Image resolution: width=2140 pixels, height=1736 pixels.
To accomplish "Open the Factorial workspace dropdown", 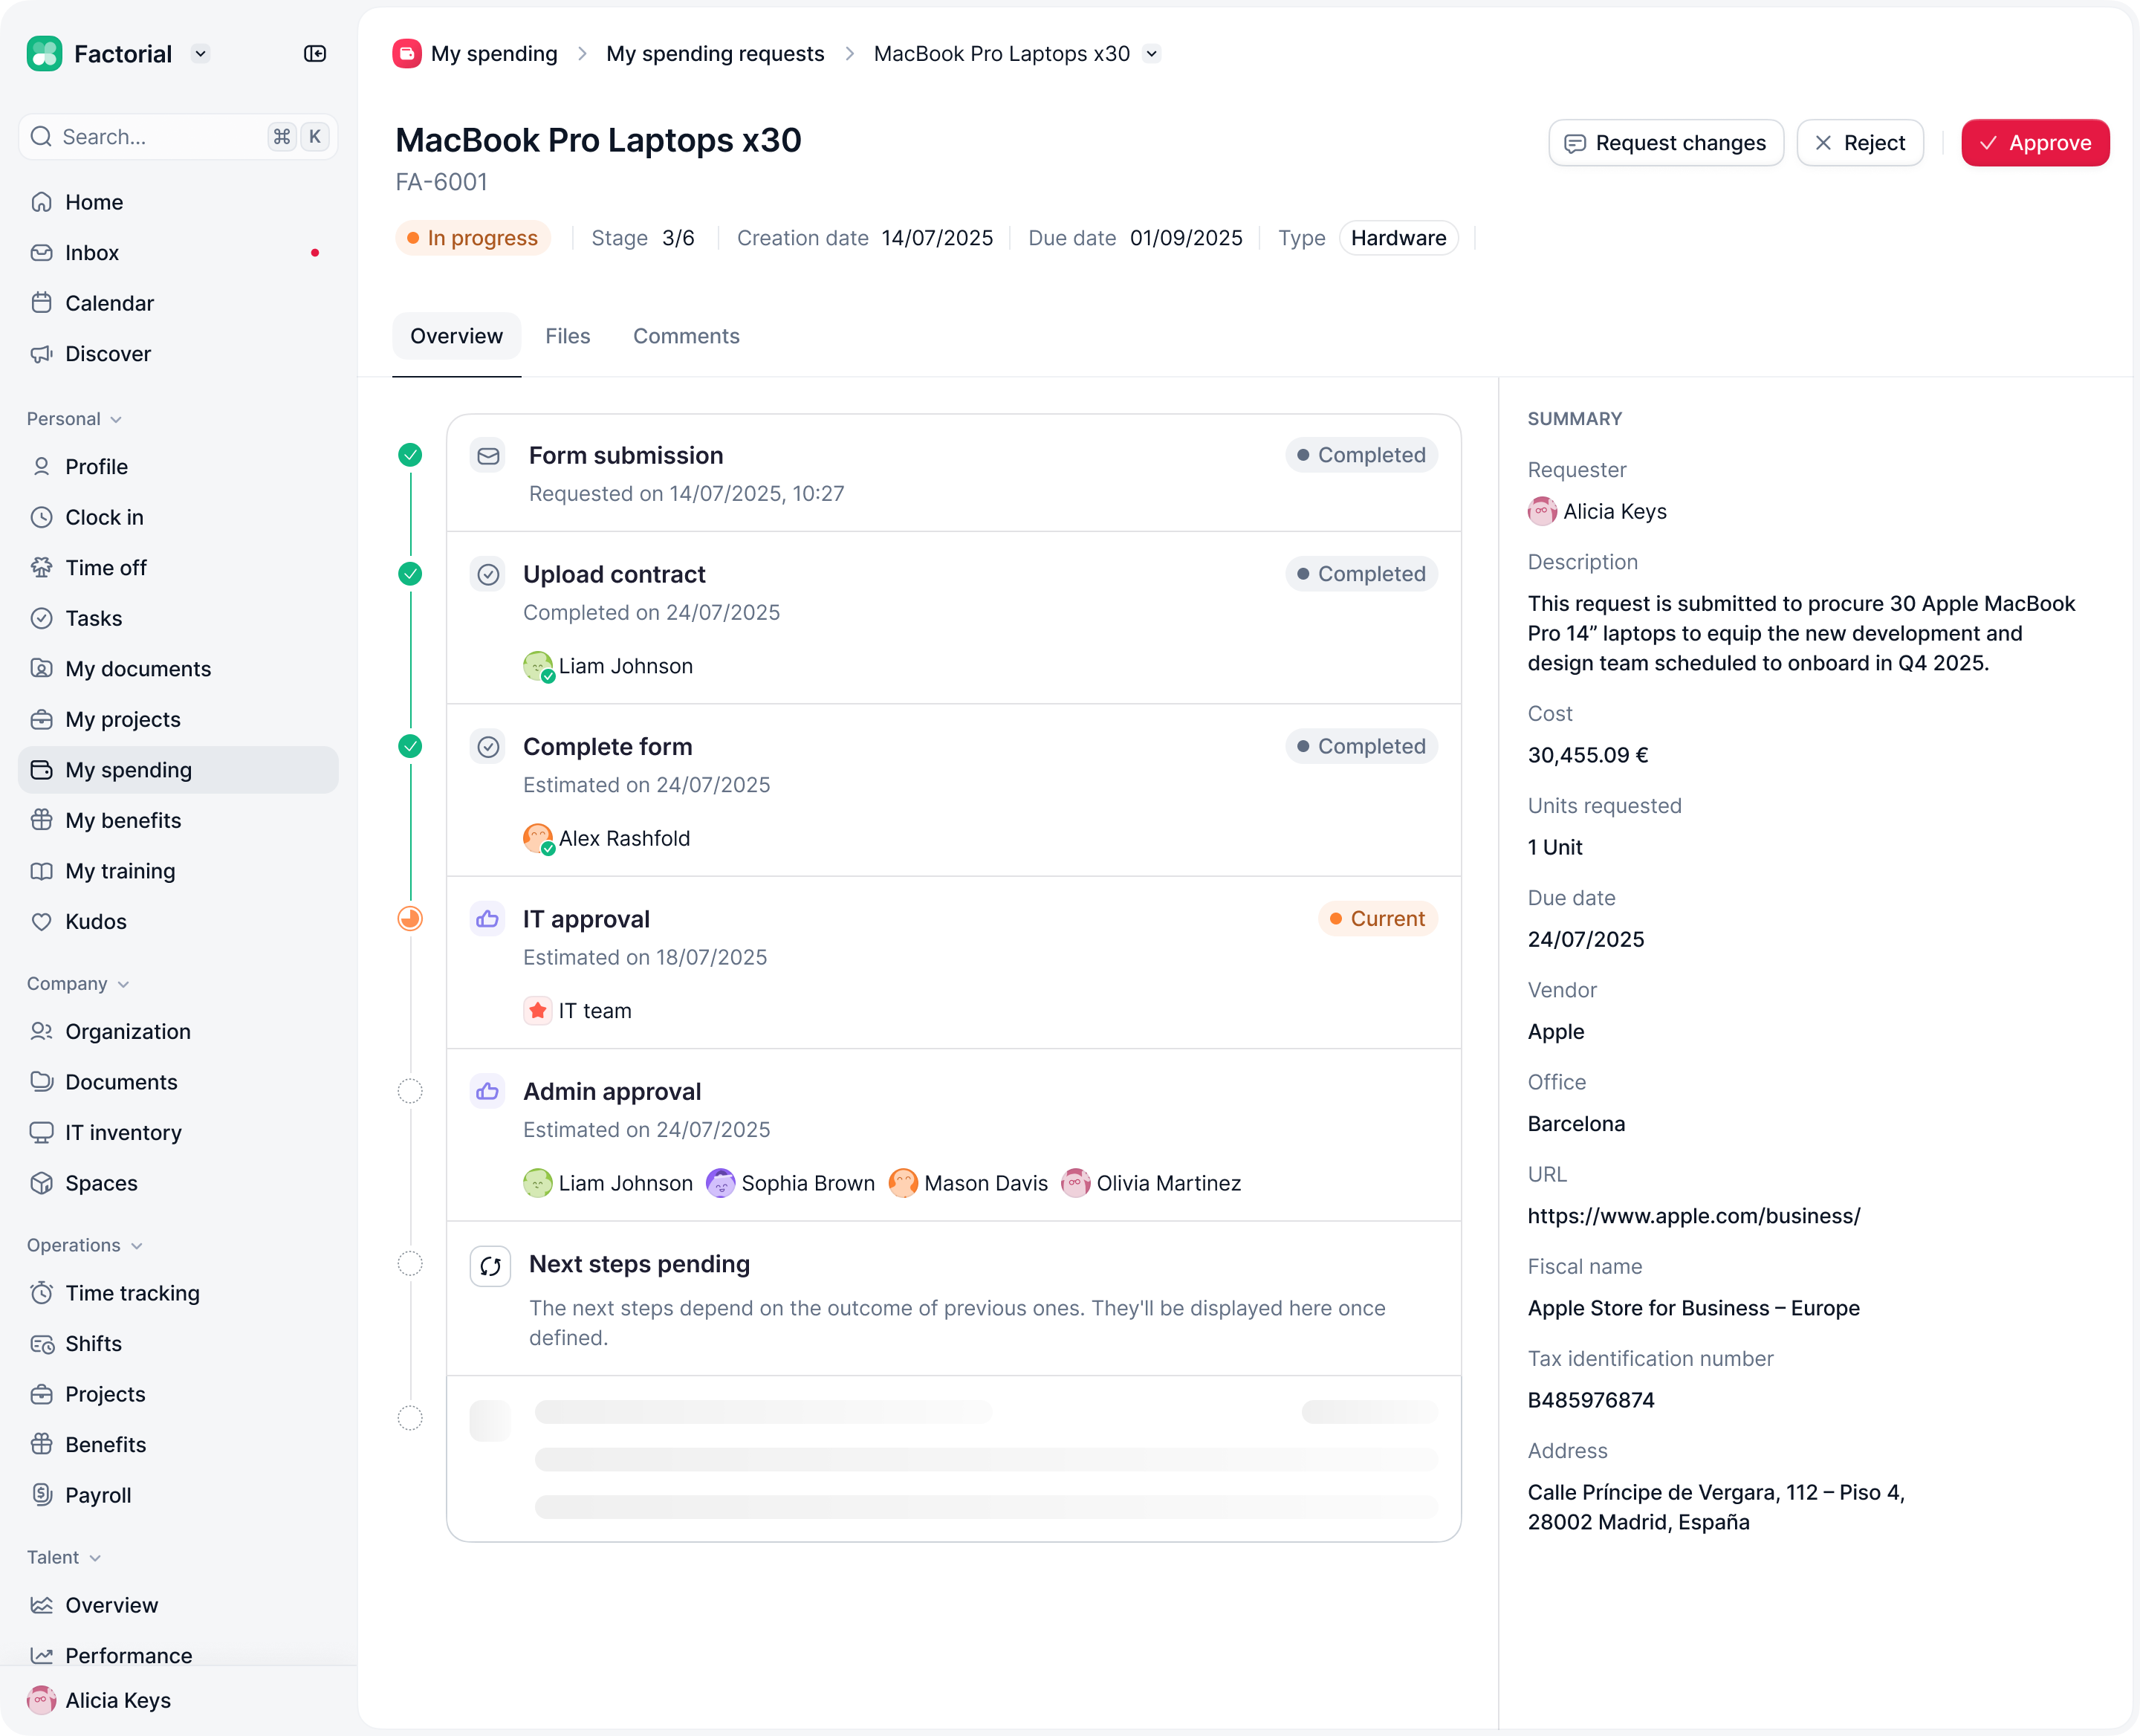I will 201,54.
